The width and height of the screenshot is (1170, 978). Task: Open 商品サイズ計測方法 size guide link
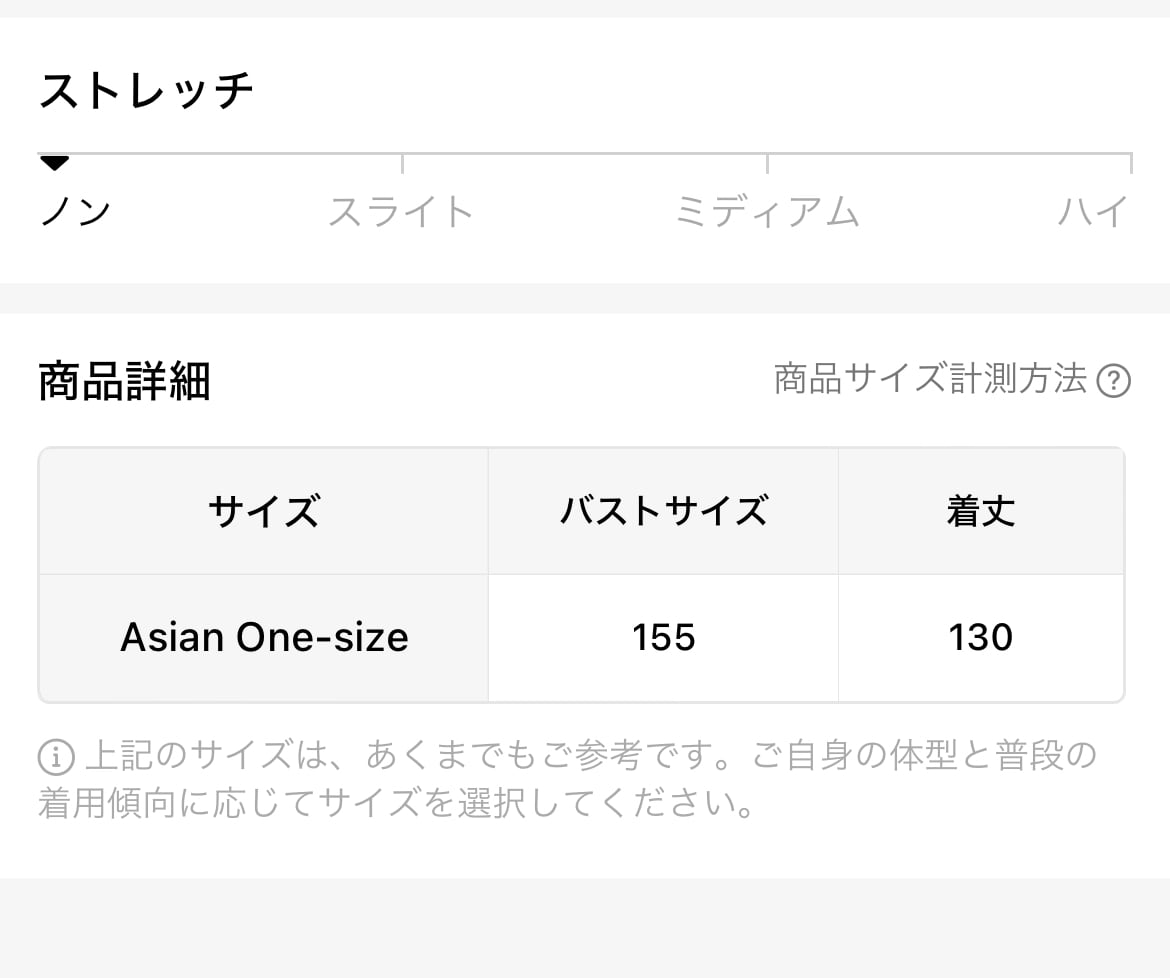[x=930, y=380]
